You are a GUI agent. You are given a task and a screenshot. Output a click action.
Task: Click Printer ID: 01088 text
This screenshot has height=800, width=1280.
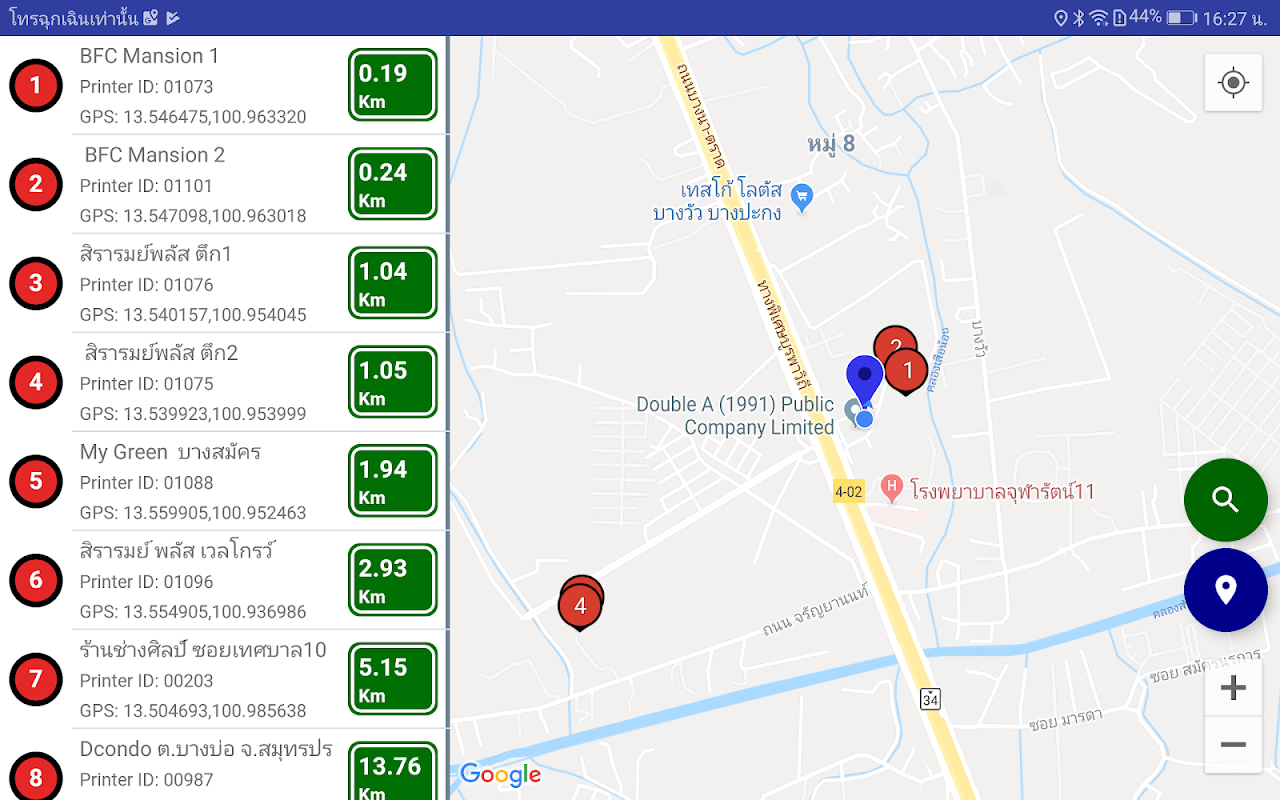click(146, 483)
